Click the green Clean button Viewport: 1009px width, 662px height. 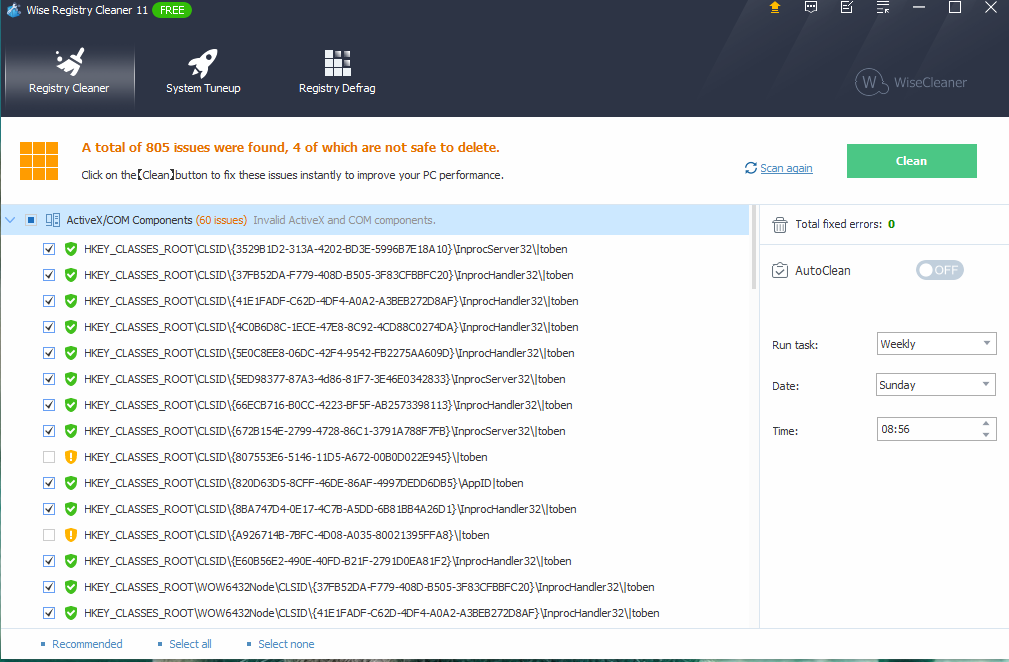[911, 161]
